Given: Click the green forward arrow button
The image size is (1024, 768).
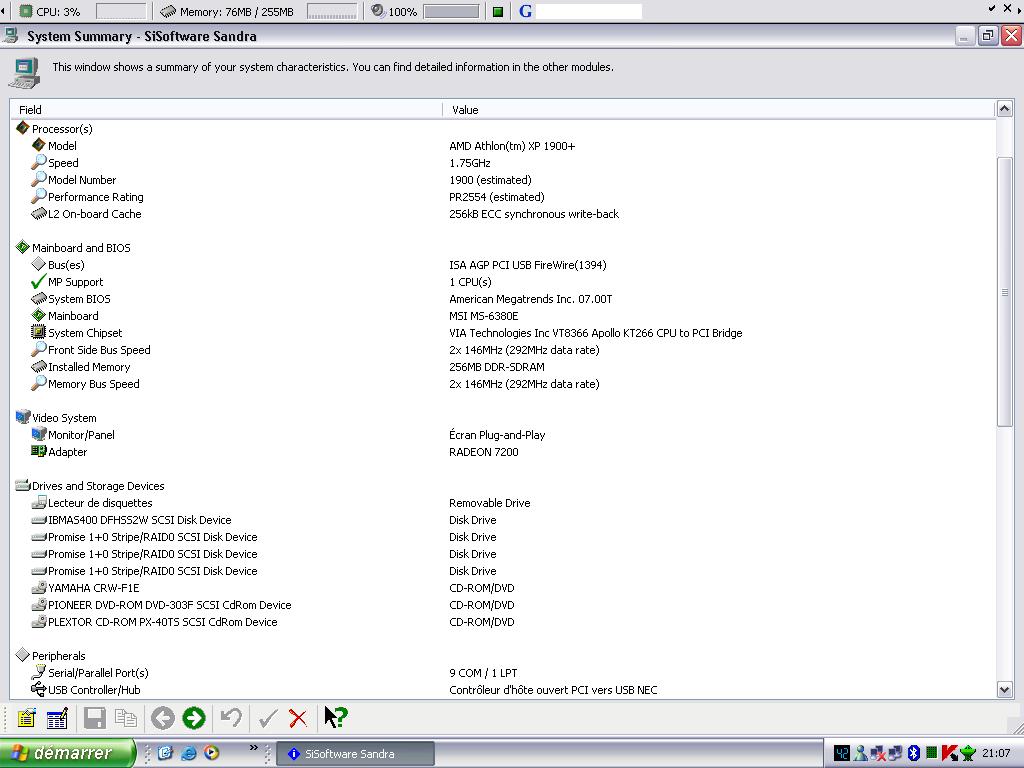Looking at the screenshot, I should click(193, 718).
